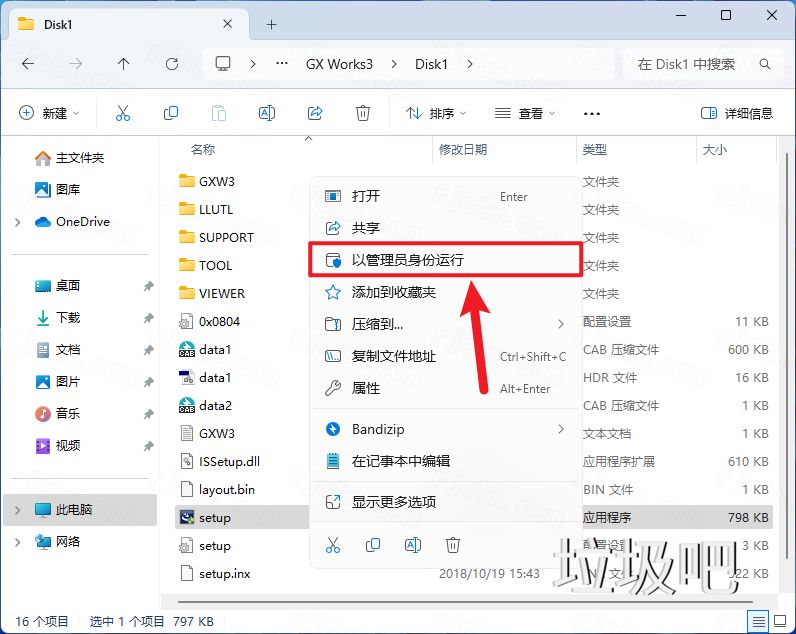The height and width of the screenshot is (634, 796).
Task: Show hidden breadcrumb folders via ellipsis
Action: tap(282, 64)
